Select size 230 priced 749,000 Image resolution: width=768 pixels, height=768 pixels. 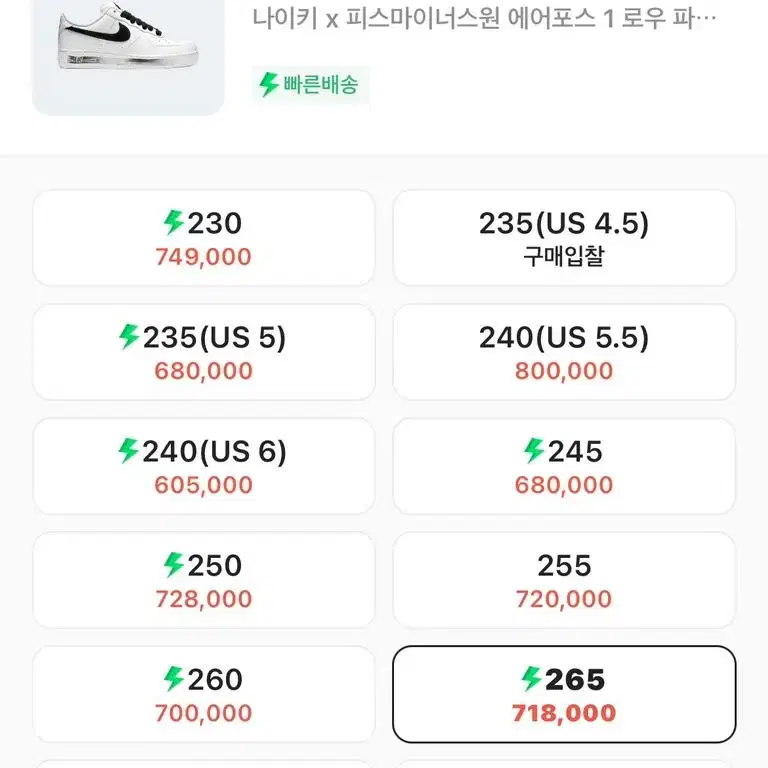[x=204, y=238]
